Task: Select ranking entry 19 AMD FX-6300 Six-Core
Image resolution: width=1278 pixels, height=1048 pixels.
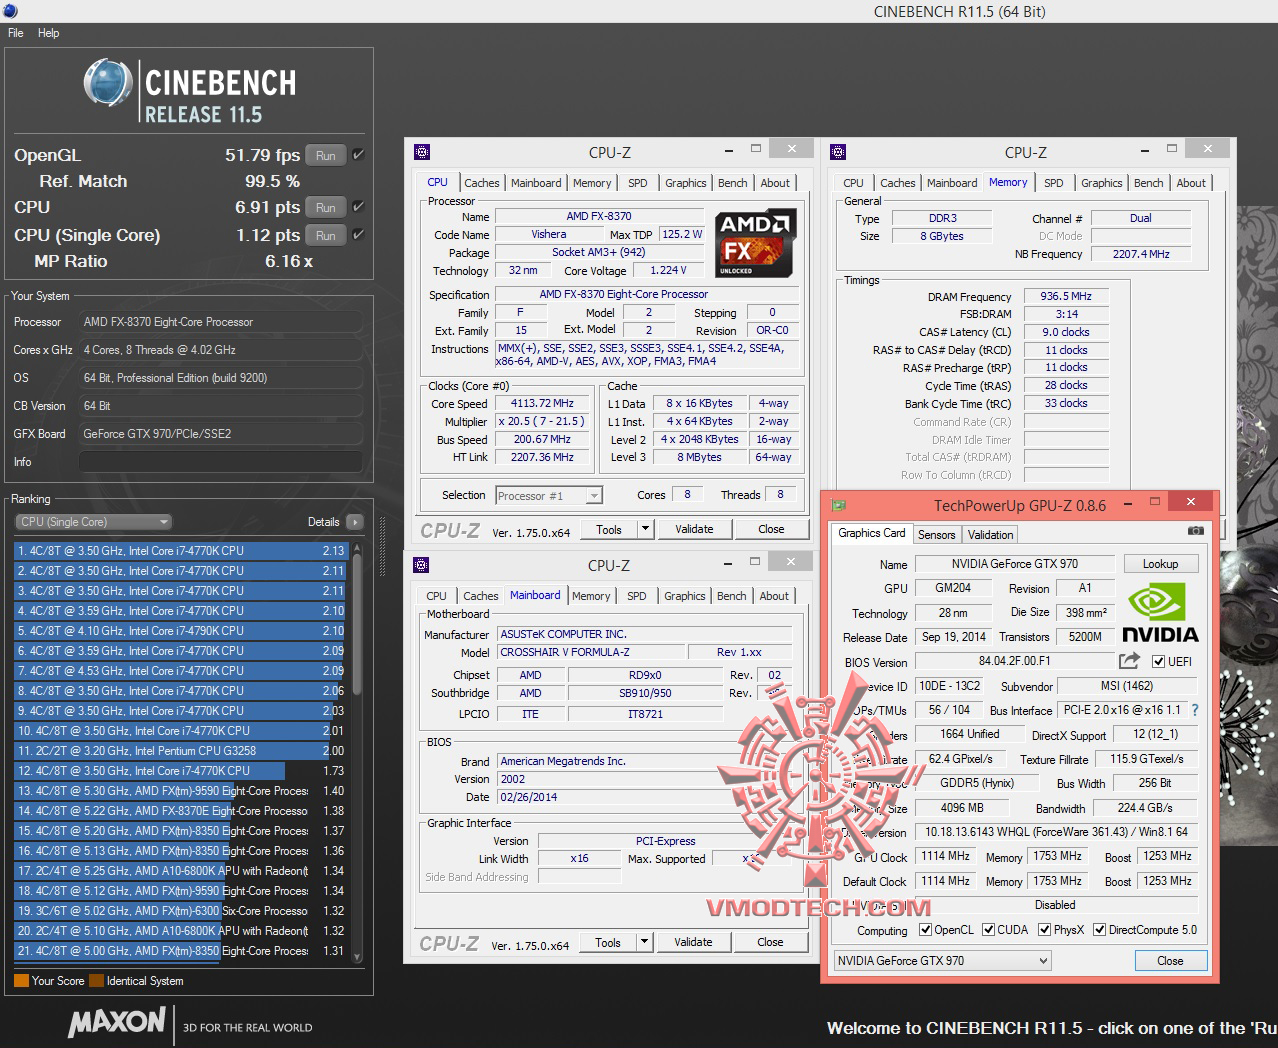Action: click(x=180, y=911)
